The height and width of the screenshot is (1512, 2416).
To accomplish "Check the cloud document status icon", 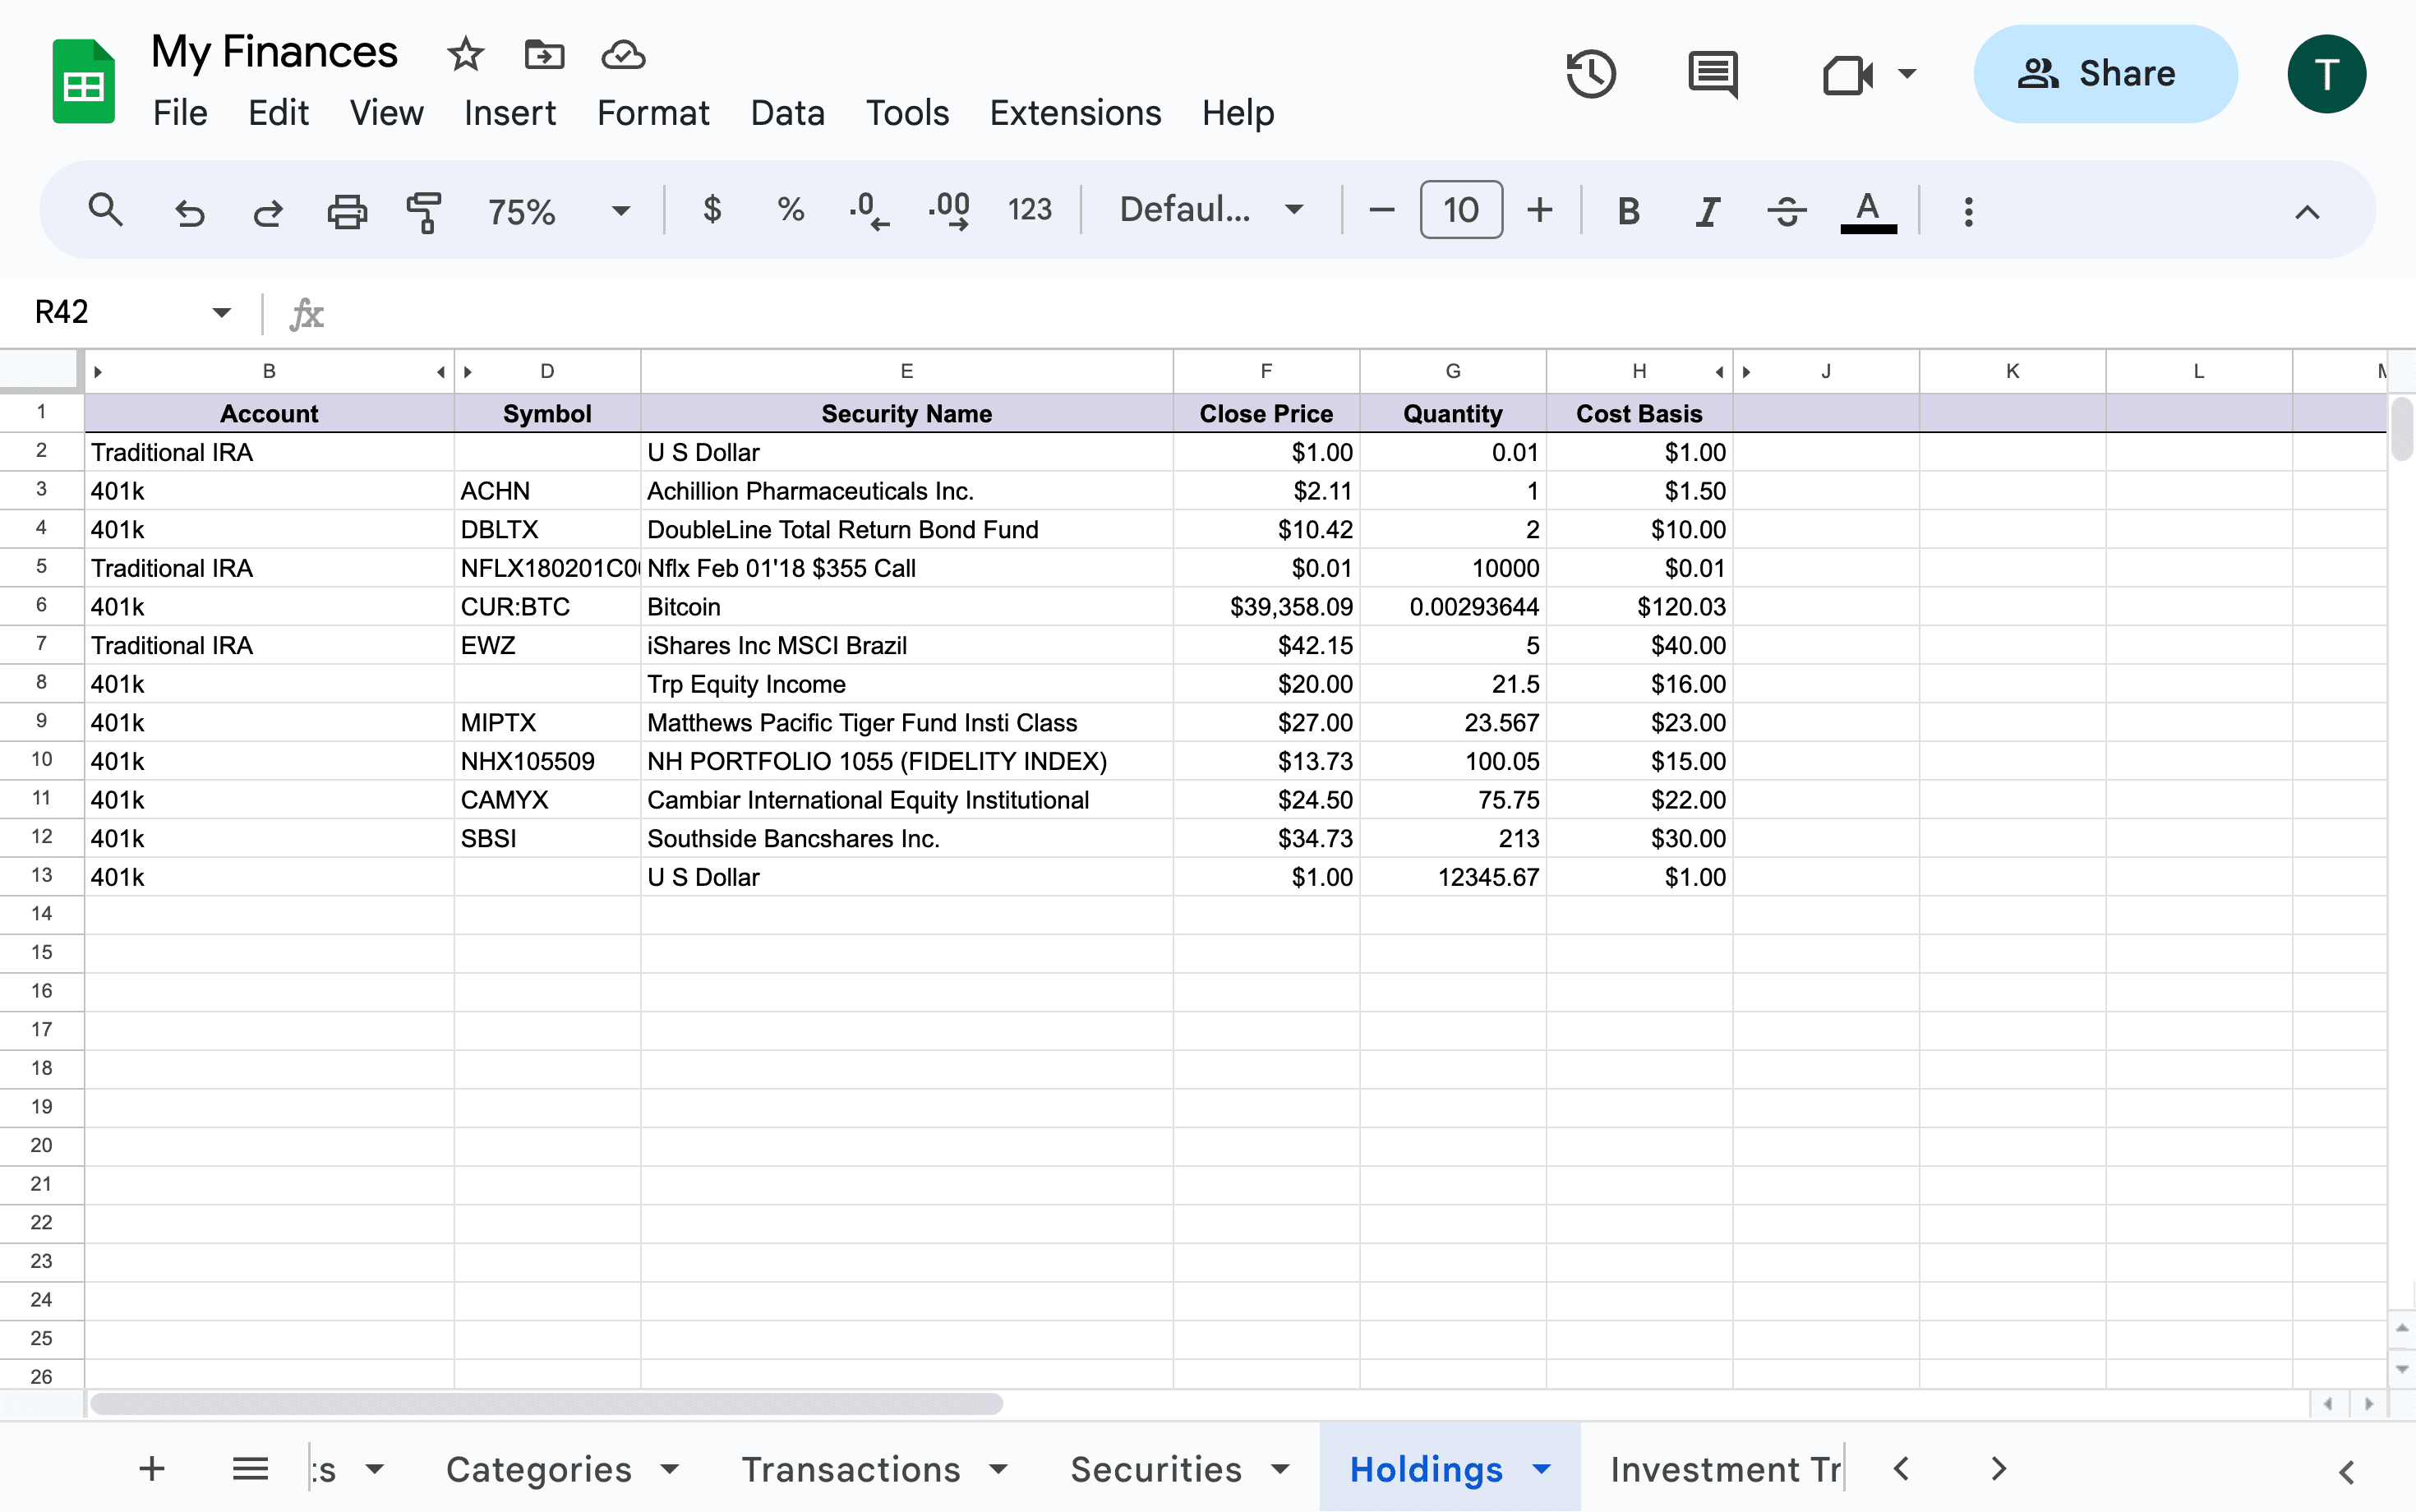I will [623, 54].
